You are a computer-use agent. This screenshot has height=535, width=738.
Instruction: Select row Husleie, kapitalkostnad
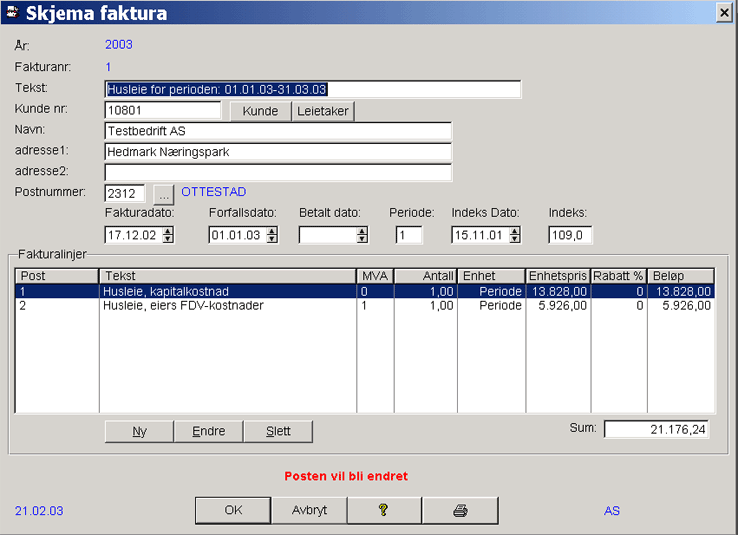tap(365, 291)
